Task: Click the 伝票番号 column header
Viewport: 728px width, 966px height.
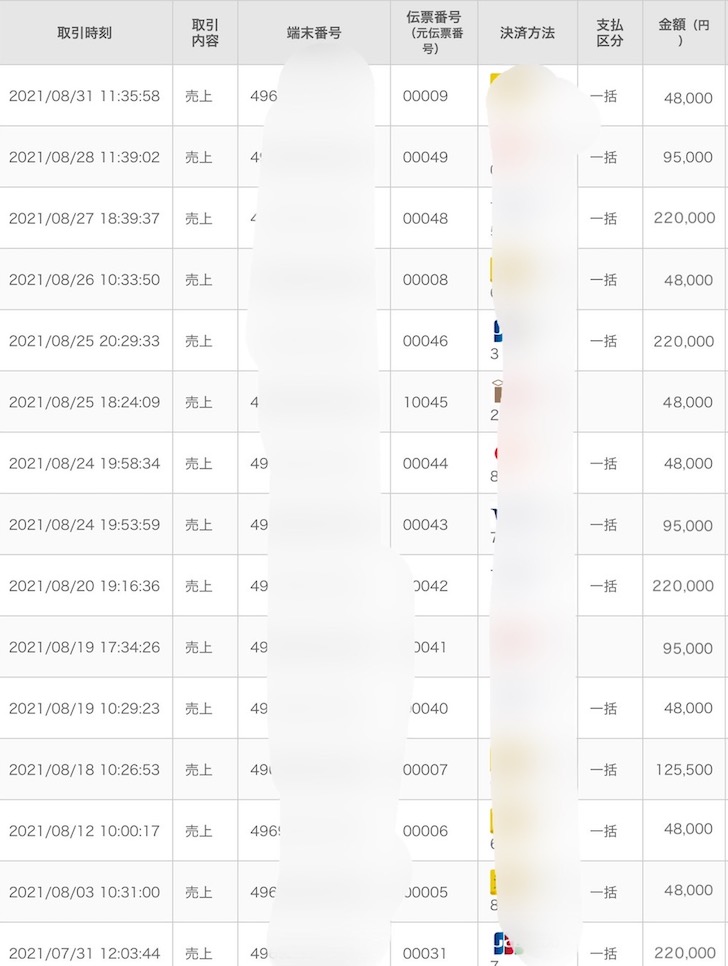Action: tap(433, 33)
